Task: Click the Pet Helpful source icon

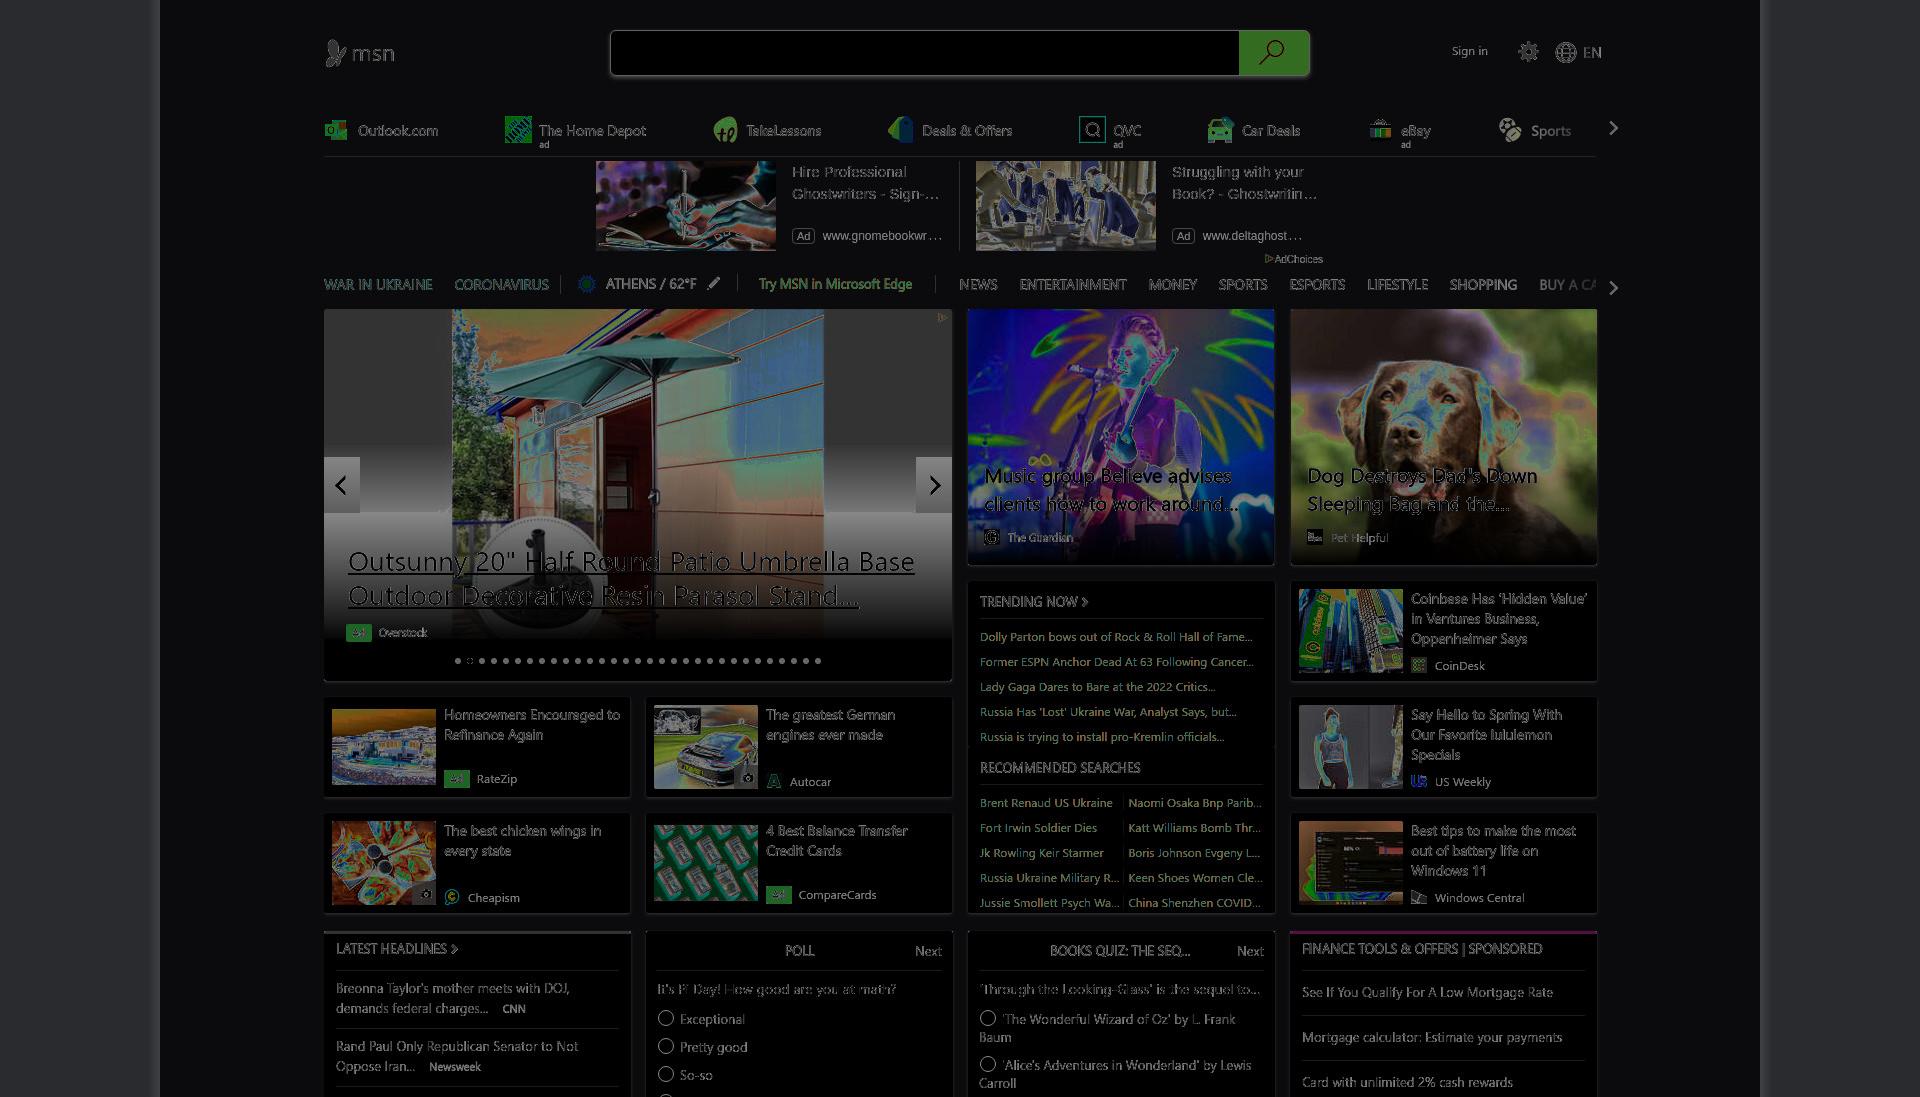Action: 1315,537
